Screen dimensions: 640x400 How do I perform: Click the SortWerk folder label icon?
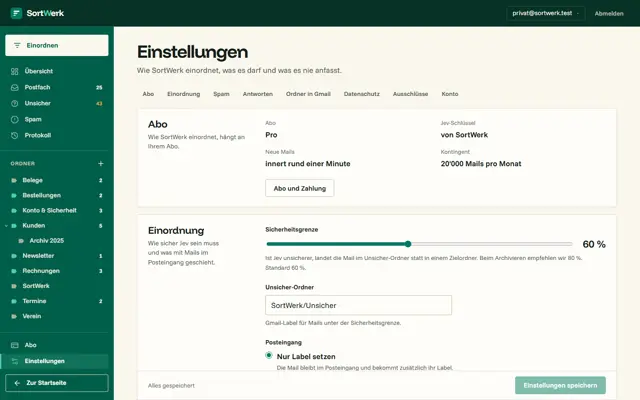pyautogui.click(x=14, y=286)
